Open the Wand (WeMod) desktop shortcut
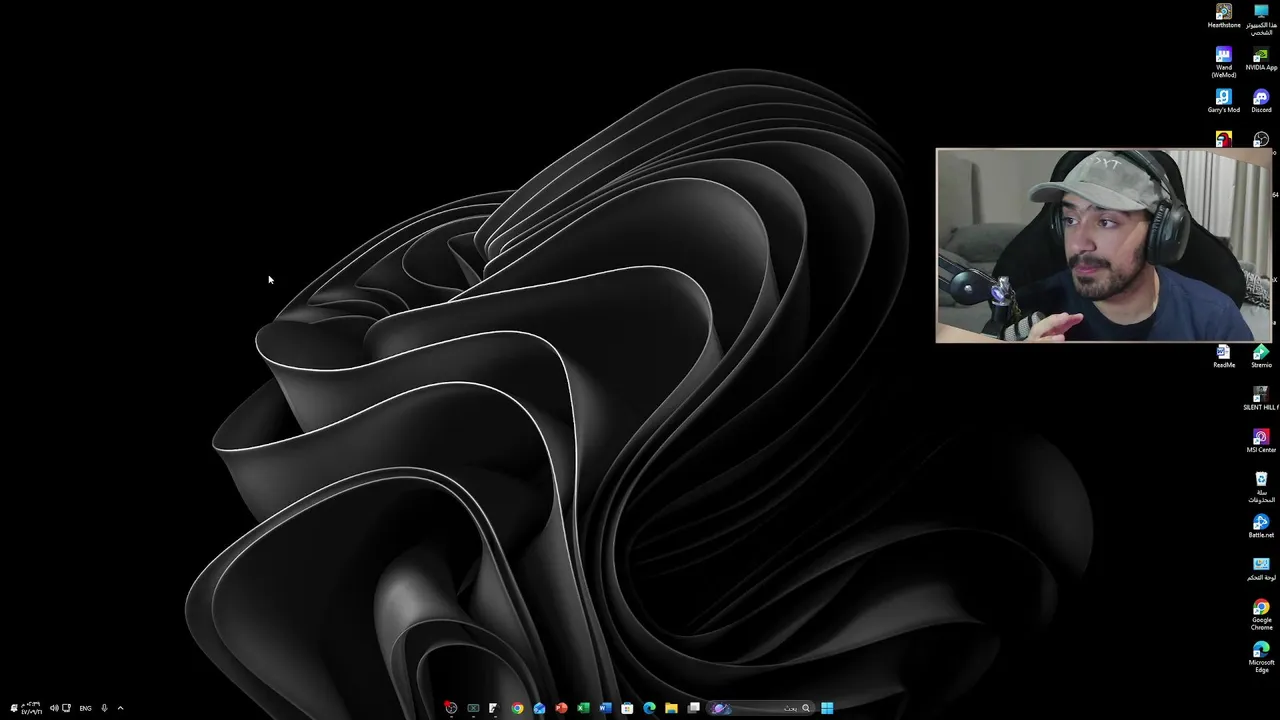The width and height of the screenshot is (1280, 720). coord(1224,62)
